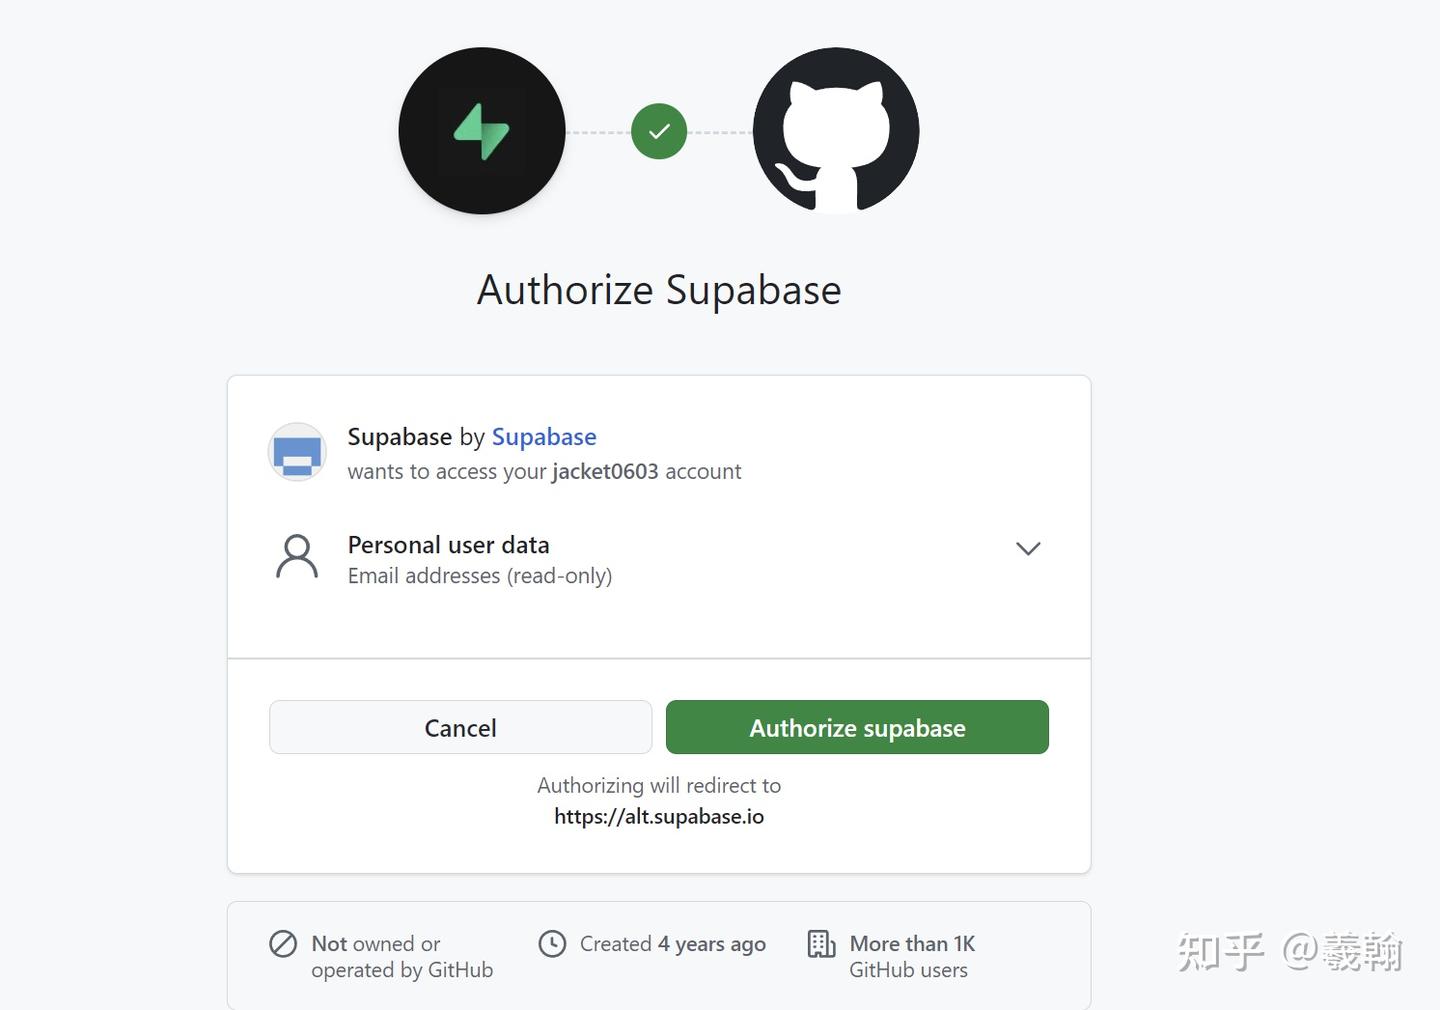Click the GitHub Octocat logo
The image size is (1440, 1010).
(x=836, y=131)
